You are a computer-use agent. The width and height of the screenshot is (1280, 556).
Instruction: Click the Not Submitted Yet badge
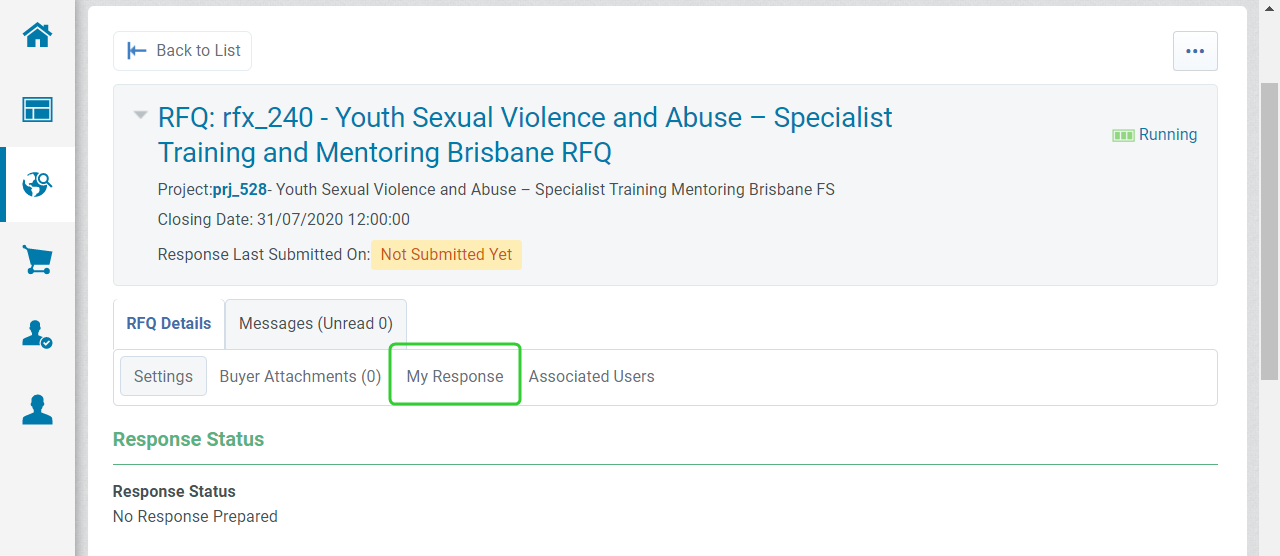(x=446, y=254)
